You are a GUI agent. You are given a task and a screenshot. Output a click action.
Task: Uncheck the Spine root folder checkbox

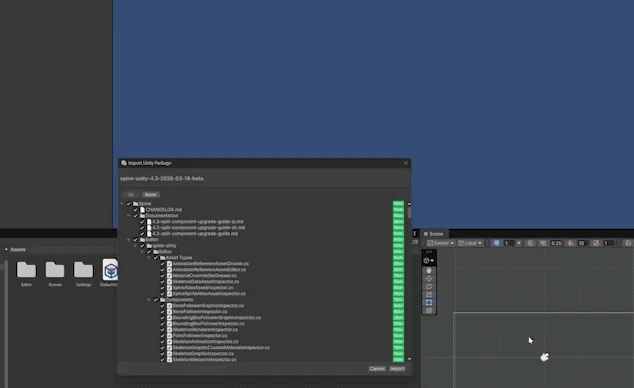(129, 204)
